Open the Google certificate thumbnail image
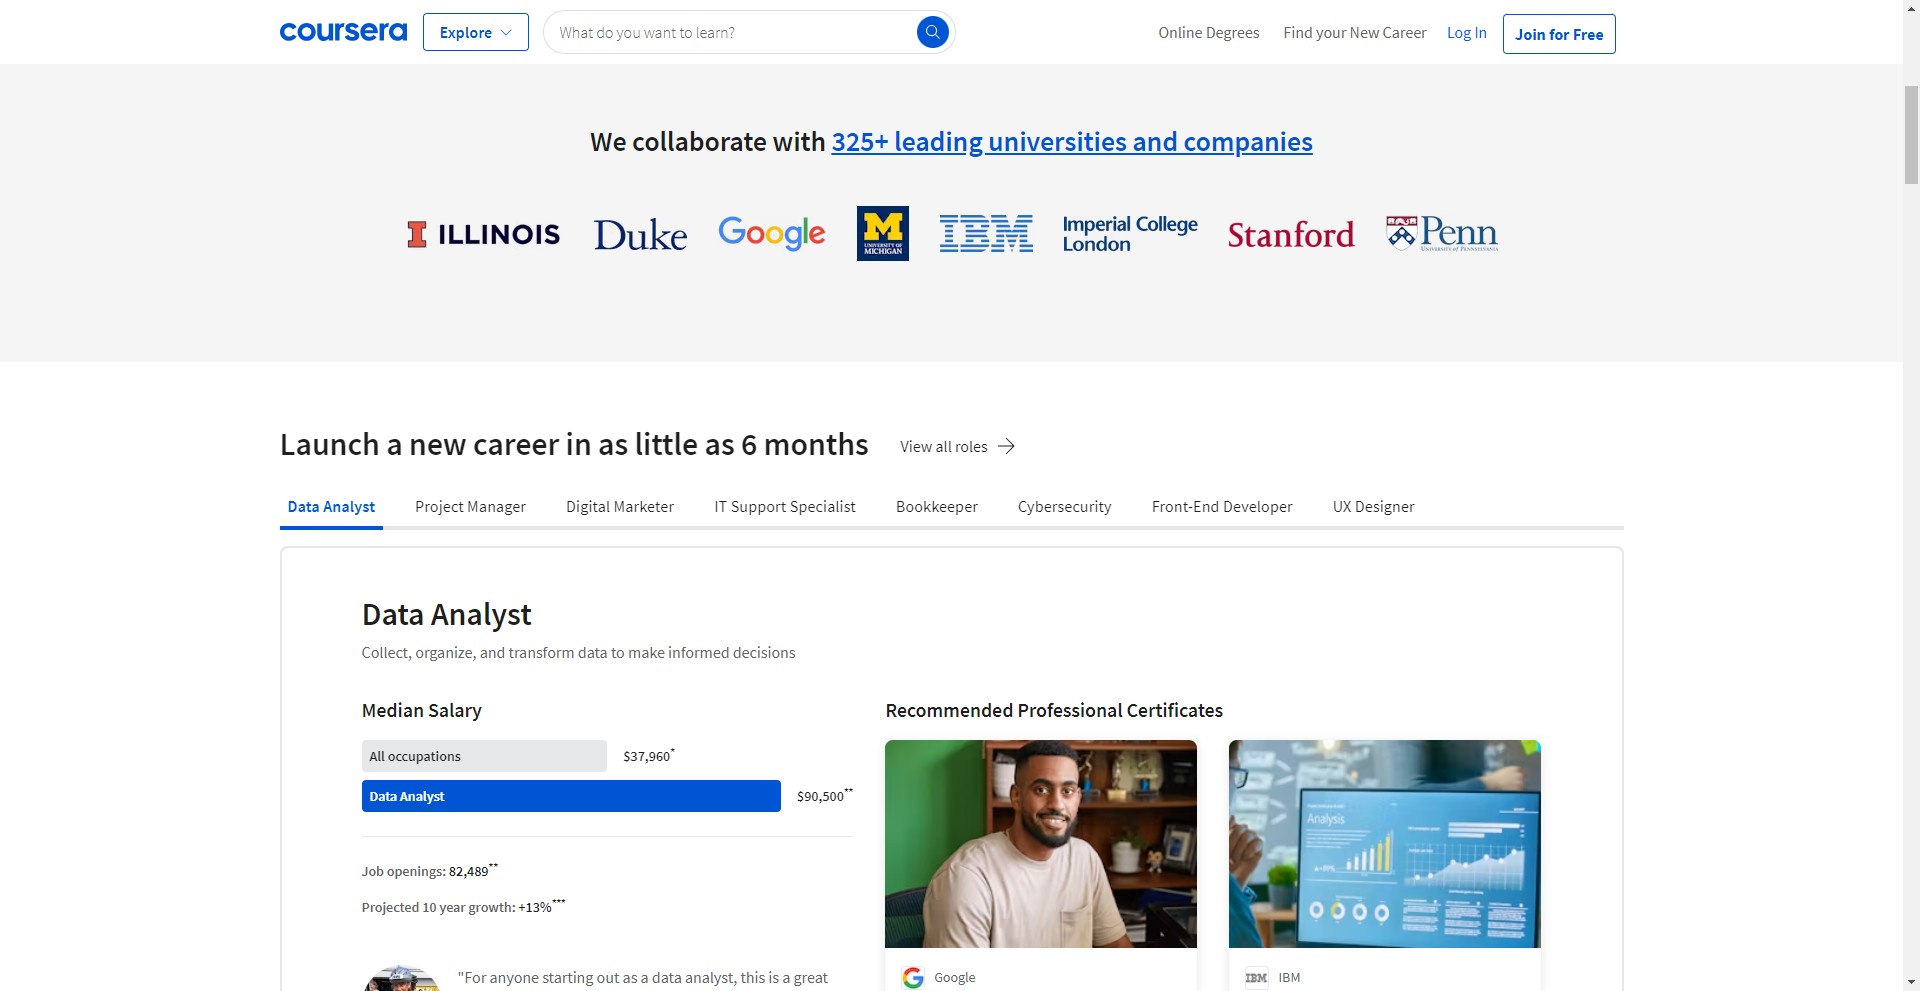Screen dimensions: 1920x991 point(1040,843)
